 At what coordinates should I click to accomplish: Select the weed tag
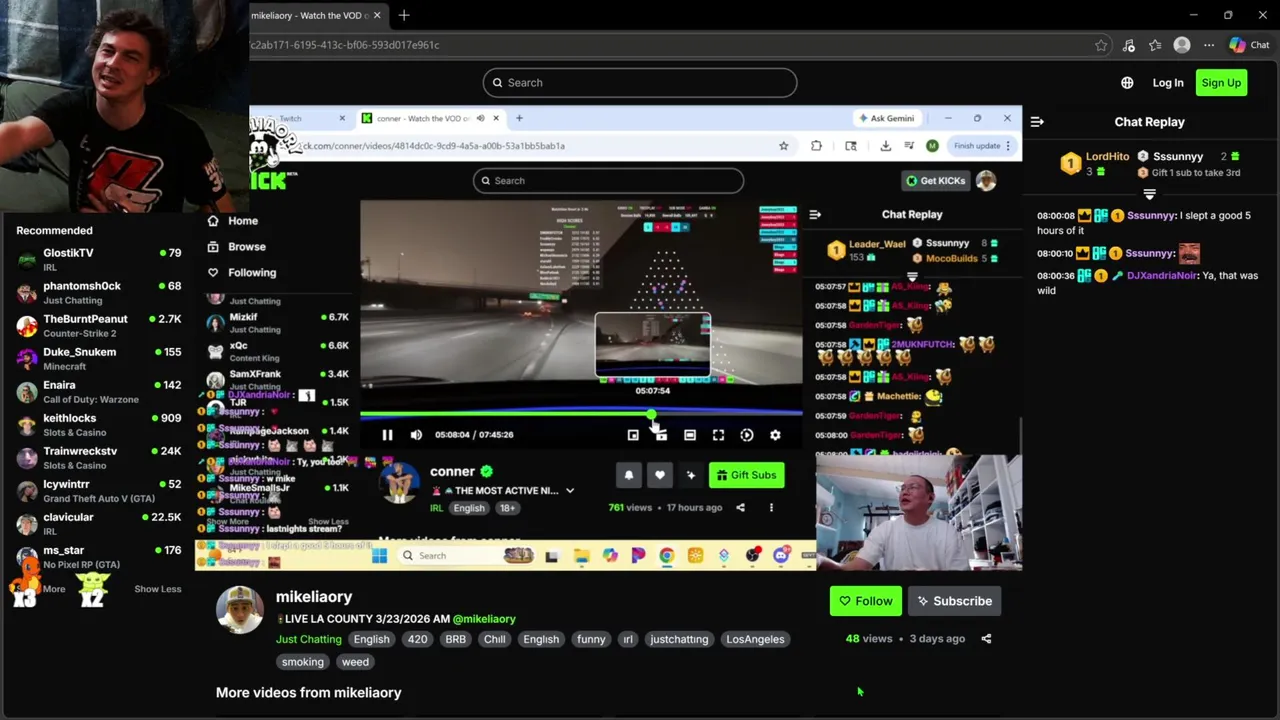(355, 662)
